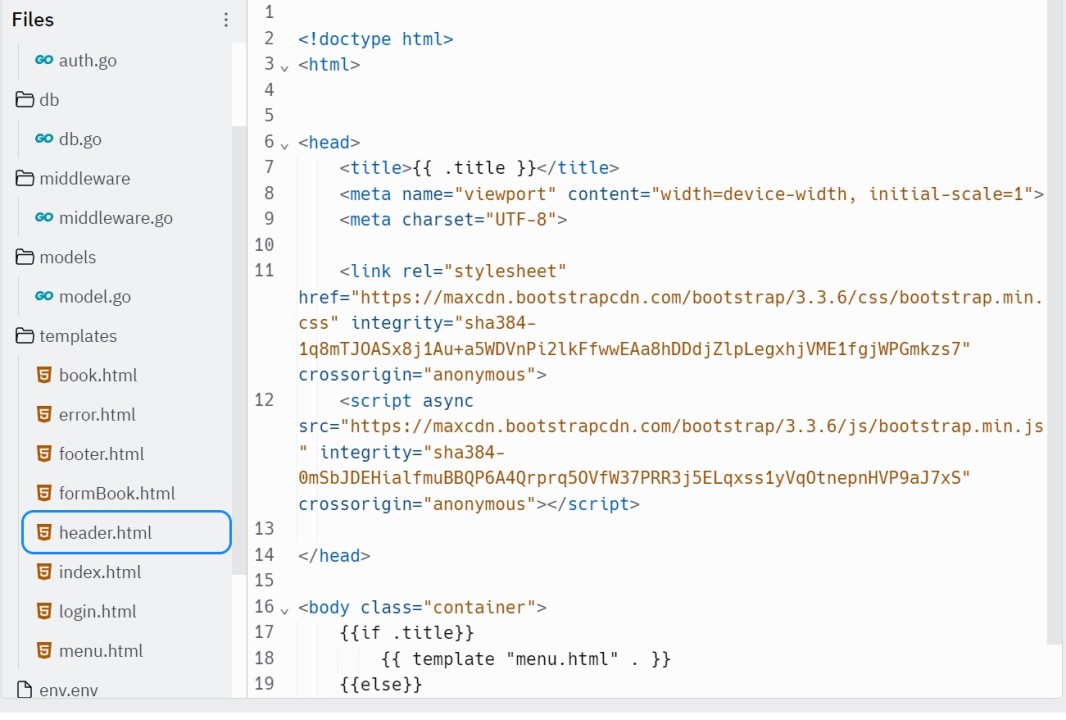Screen dimensions: 1066x720
Task: Click the HTML5 icon beside formBook.html
Action: click(x=44, y=493)
